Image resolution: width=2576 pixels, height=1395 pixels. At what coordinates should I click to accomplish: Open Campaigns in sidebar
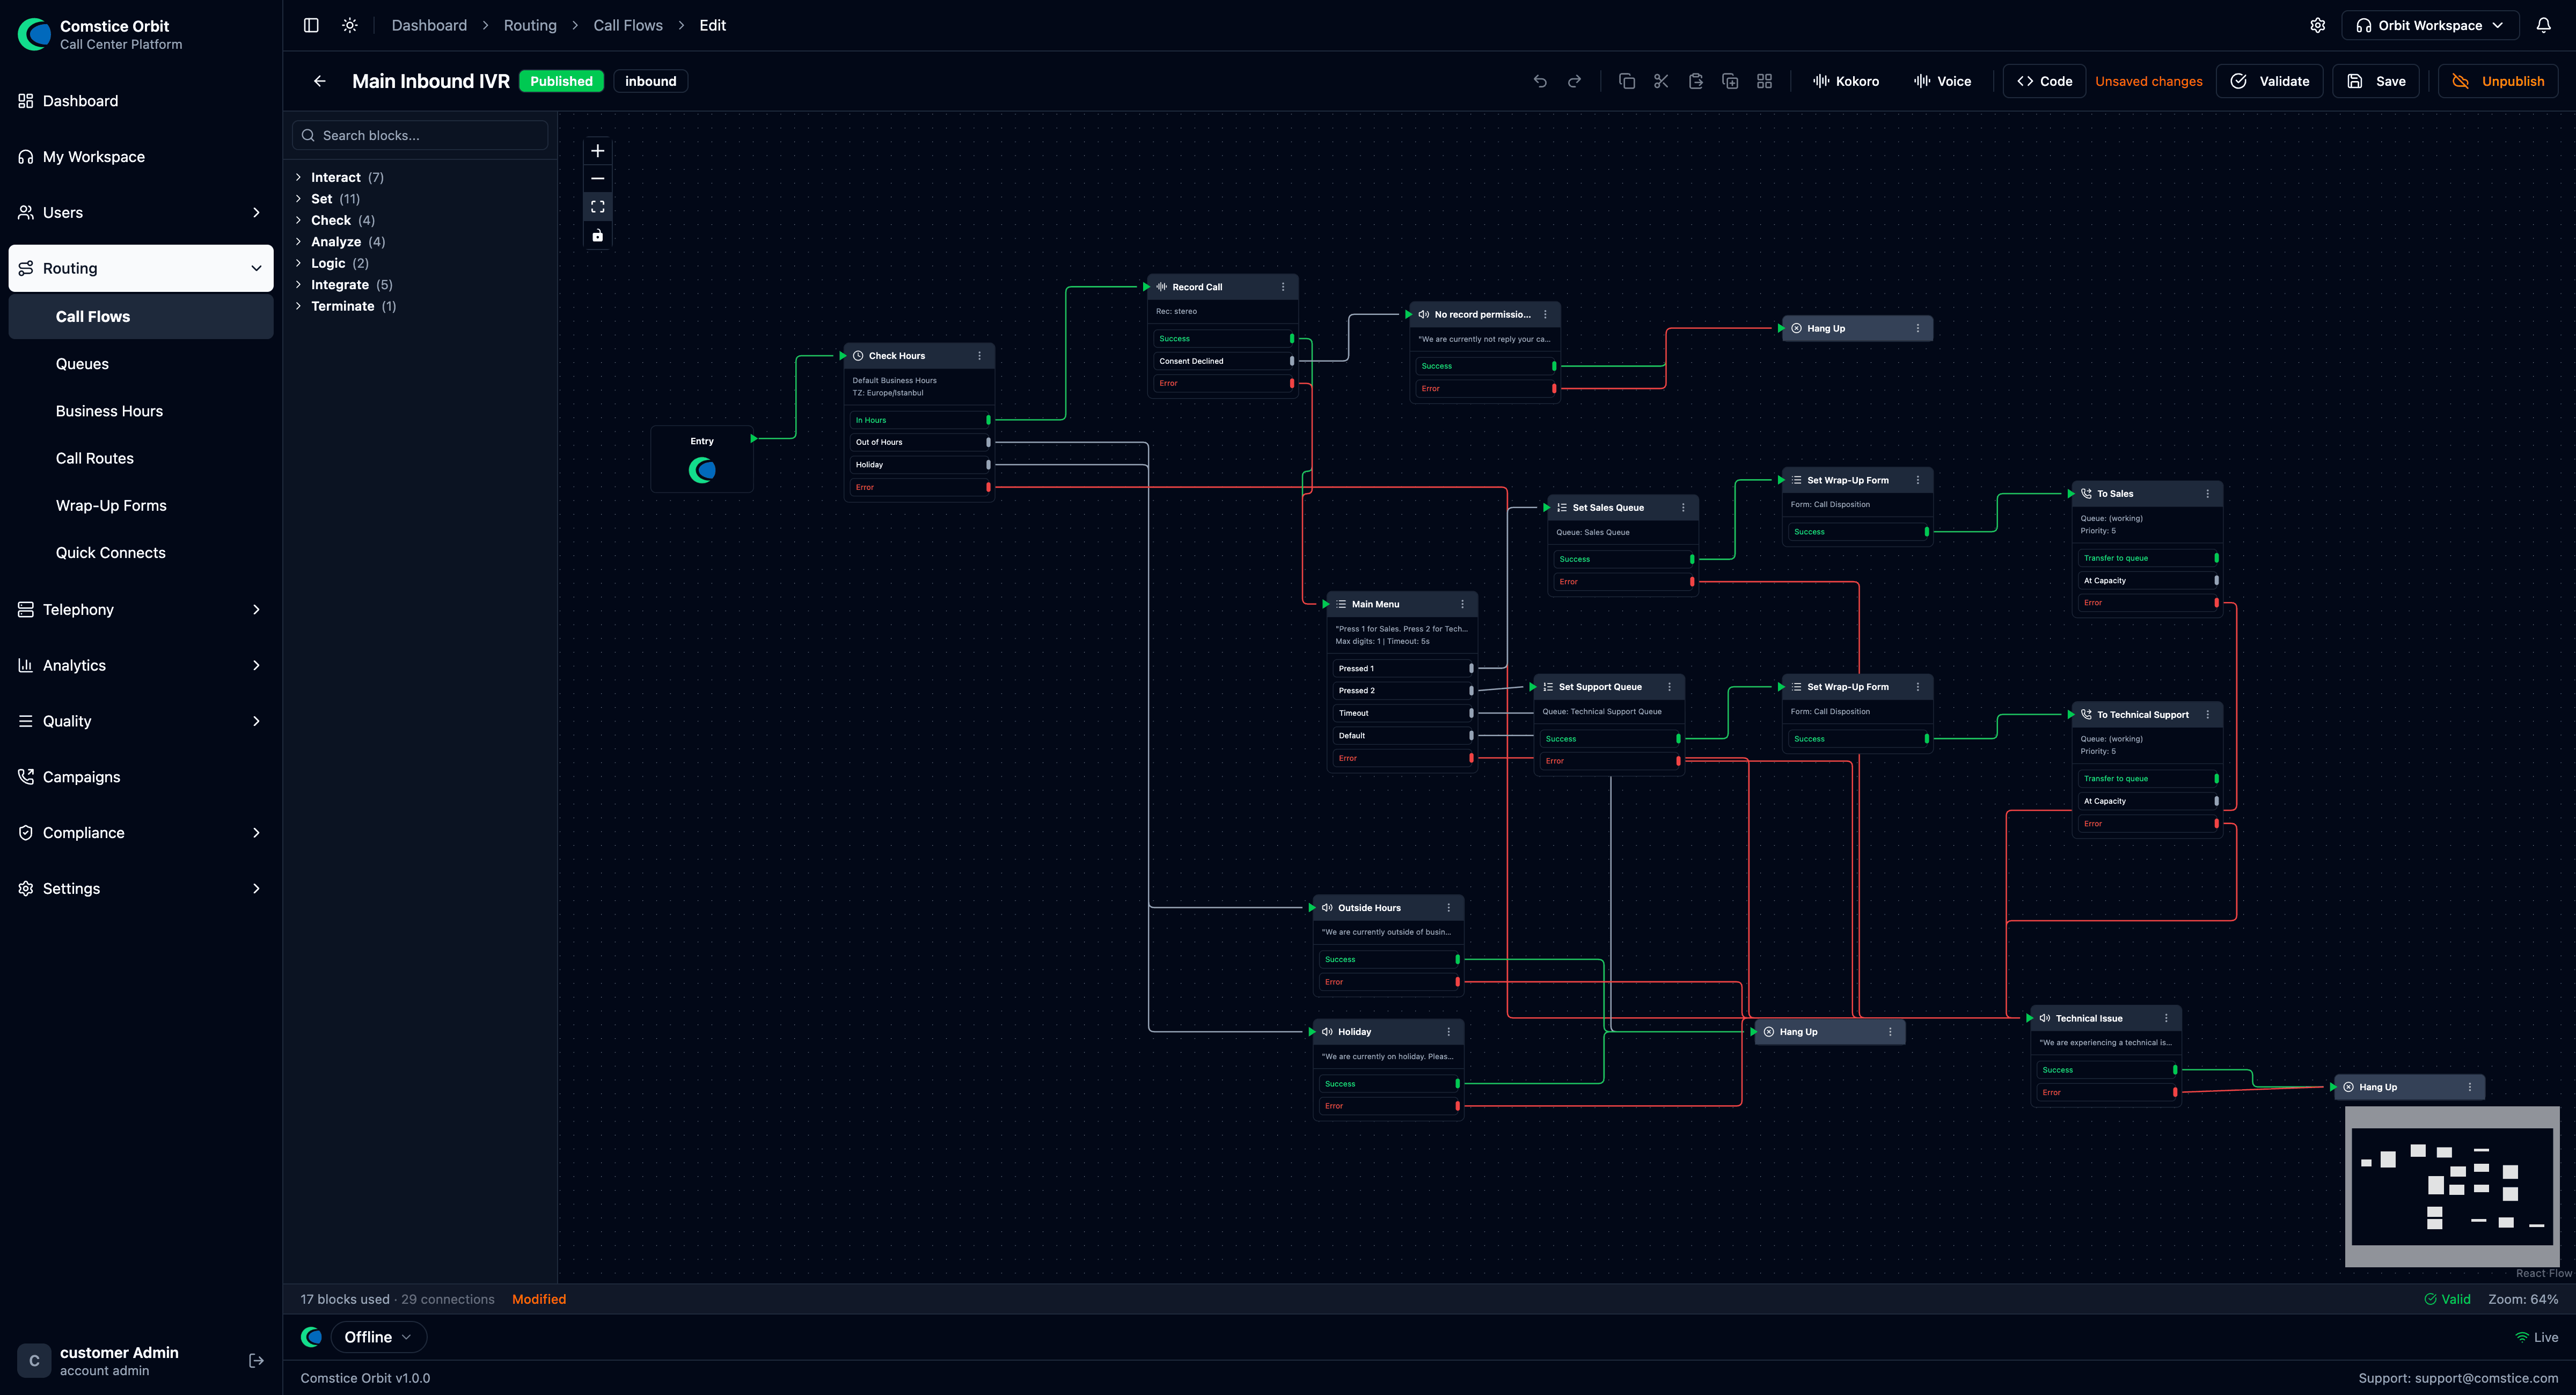tap(141, 777)
